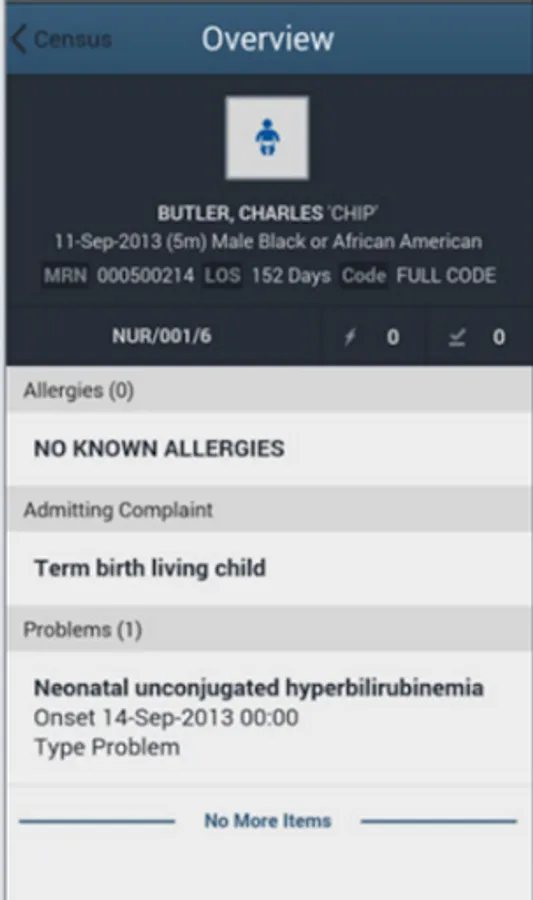Open the Term birth living child entry
Image resolution: width=533 pixels, height=900 pixels.
point(269,568)
